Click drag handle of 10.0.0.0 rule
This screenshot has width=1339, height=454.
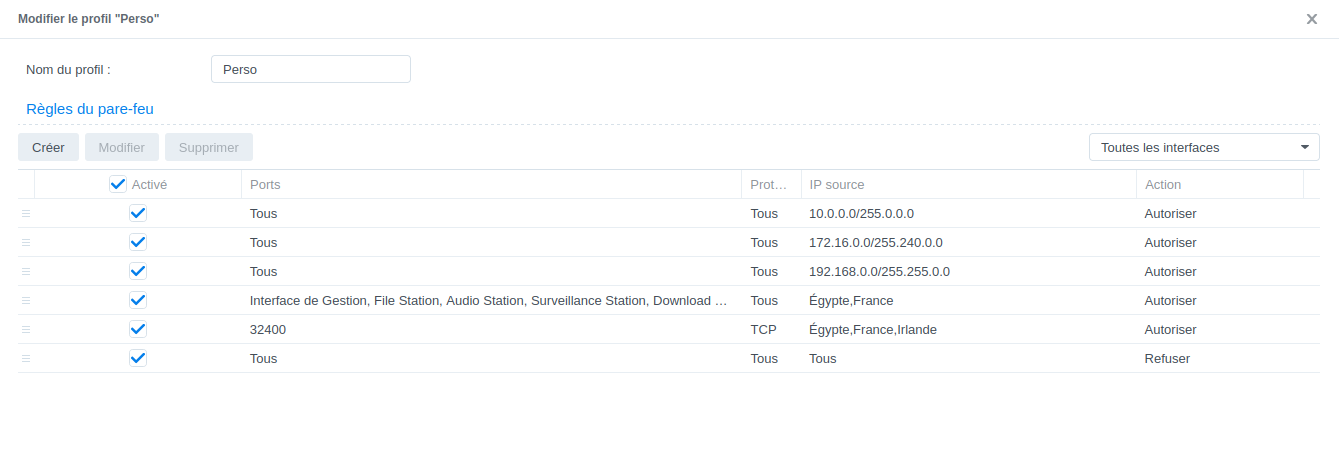click(x=26, y=213)
